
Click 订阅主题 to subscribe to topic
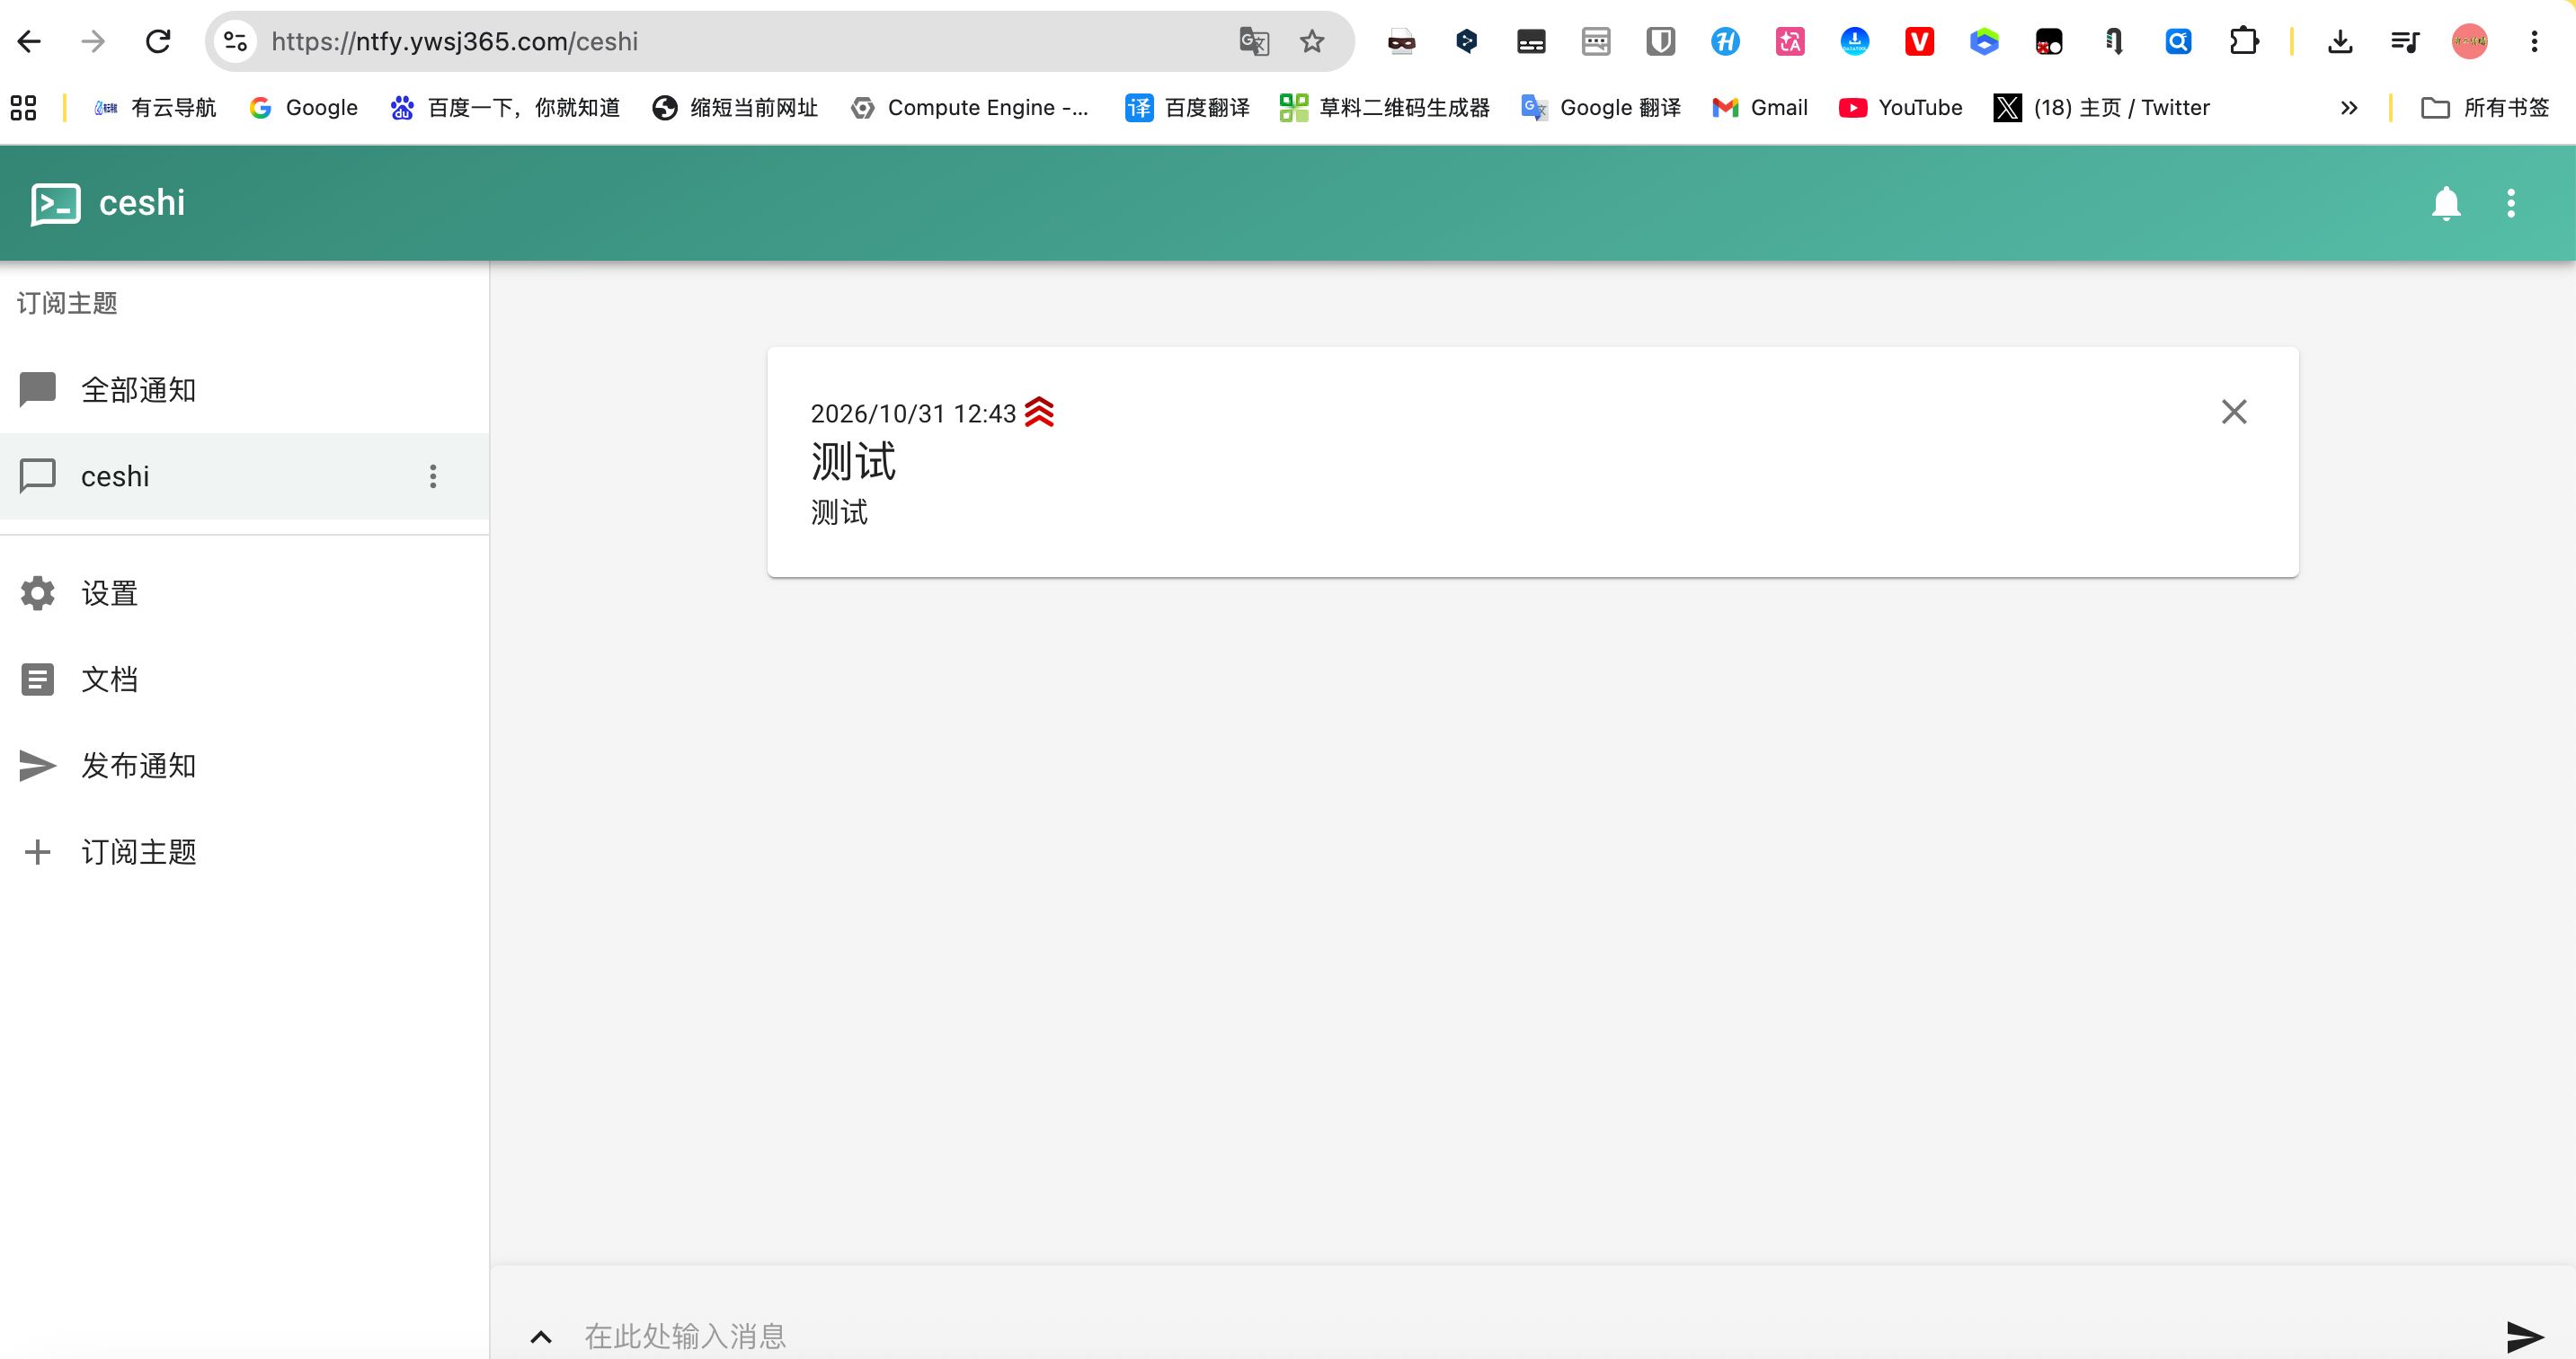pyautogui.click(x=244, y=851)
